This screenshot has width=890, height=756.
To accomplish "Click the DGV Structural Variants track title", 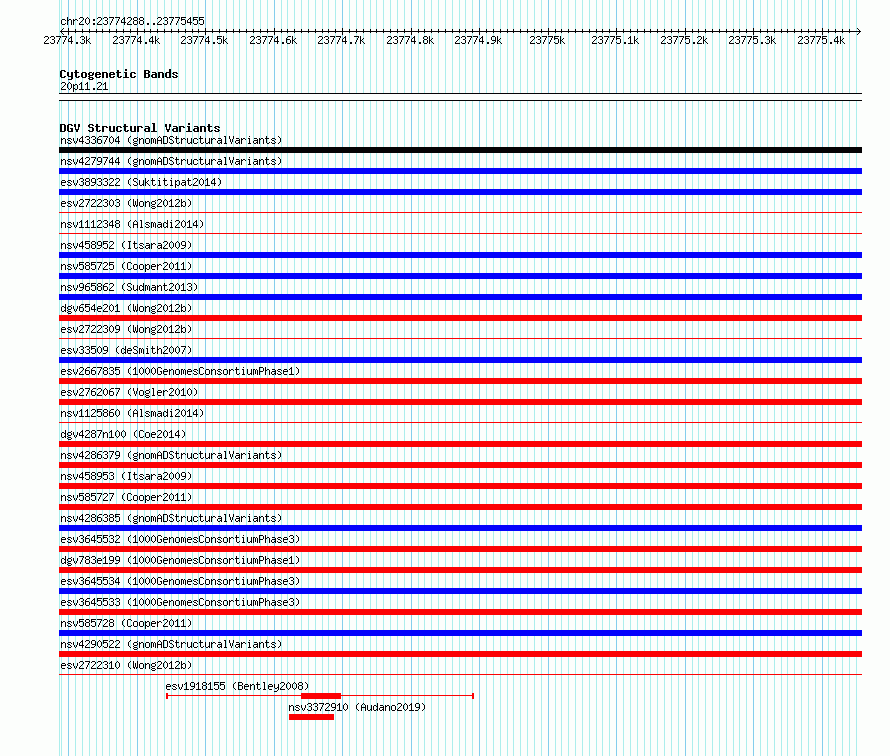I will click(140, 128).
